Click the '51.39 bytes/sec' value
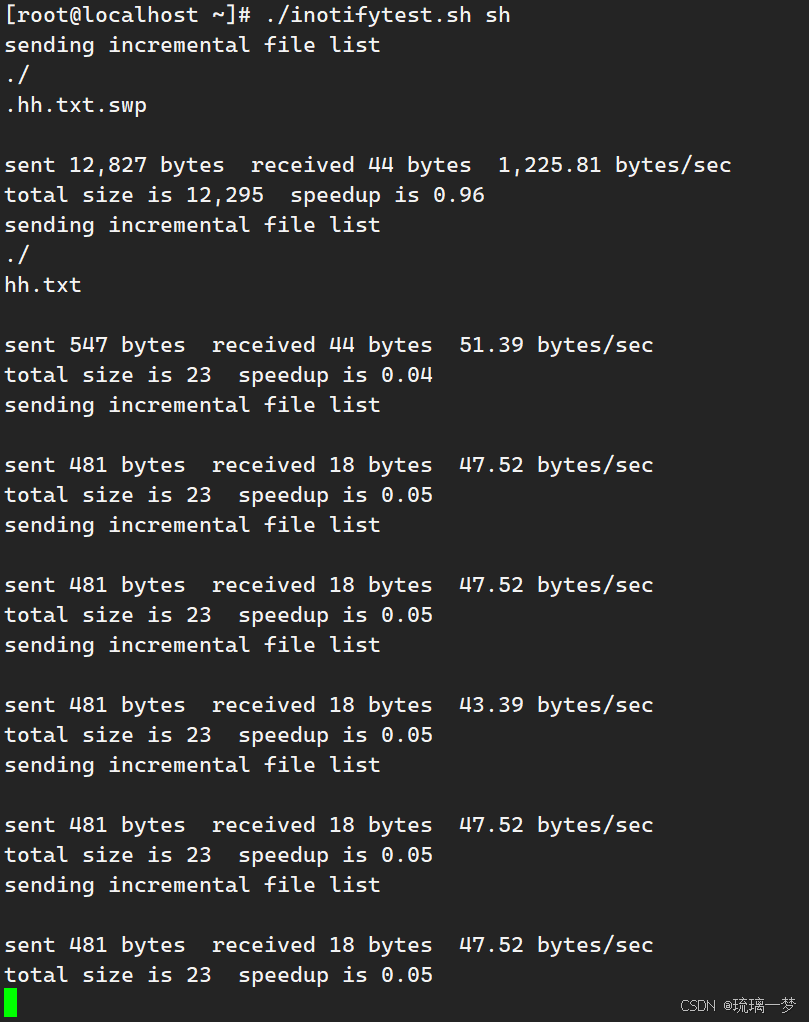 (x=556, y=345)
